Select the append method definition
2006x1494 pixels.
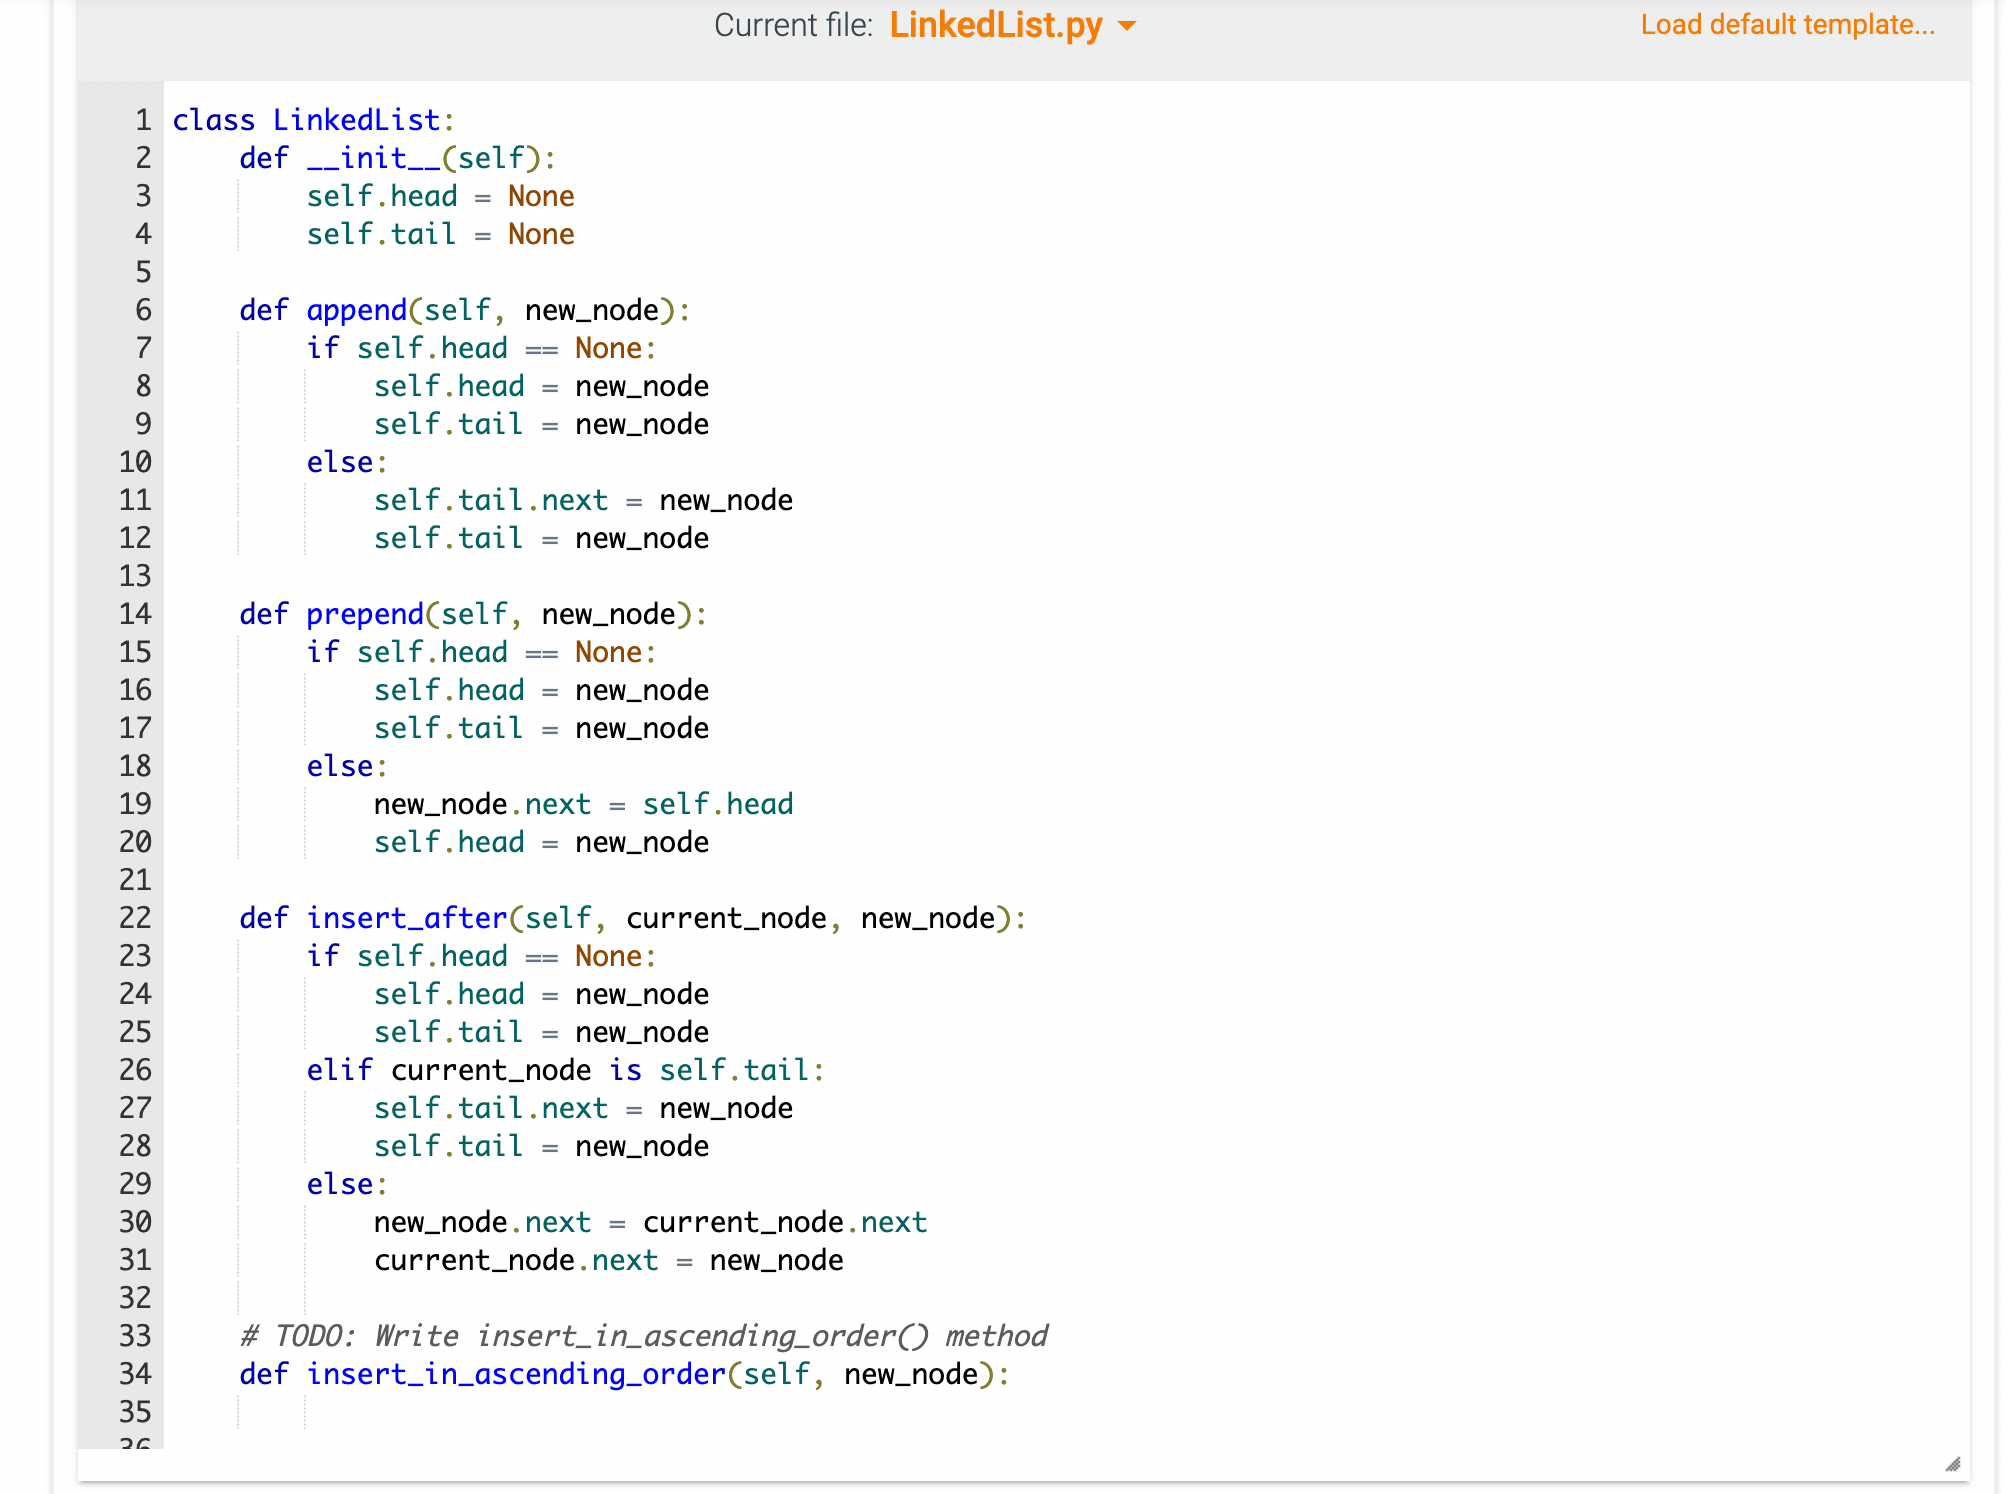pos(360,309)
